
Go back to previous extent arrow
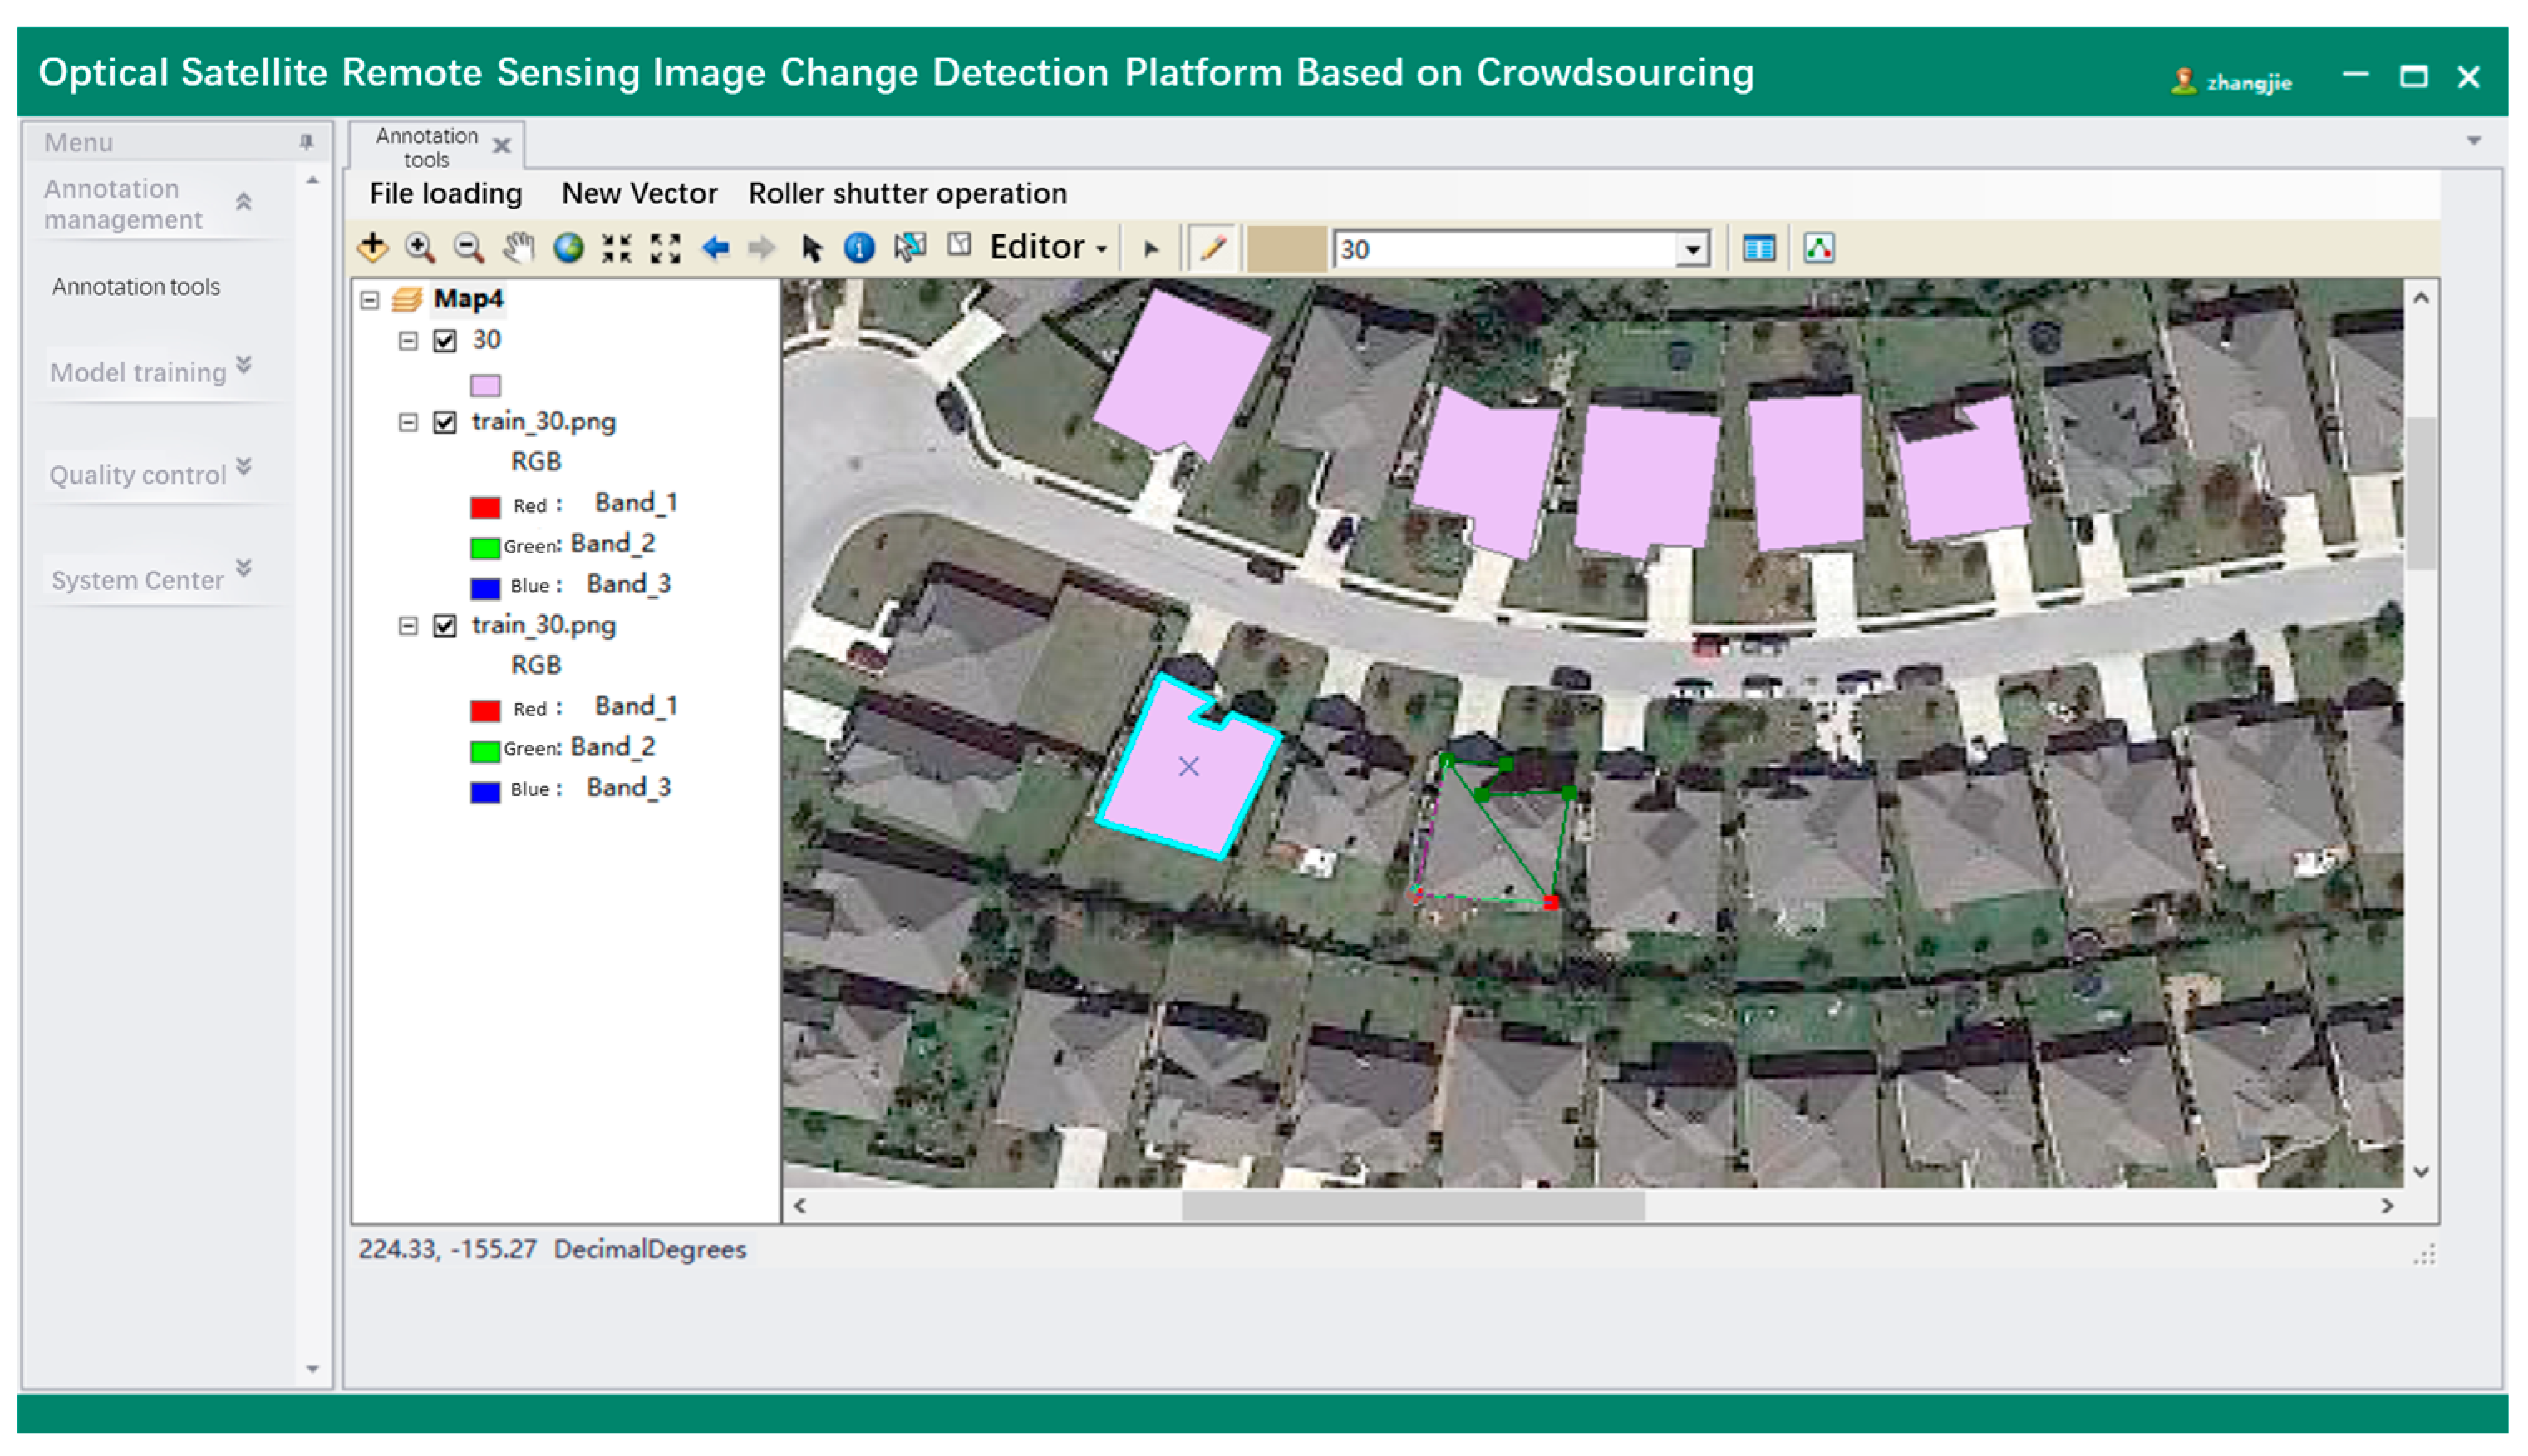pos(715,247)
